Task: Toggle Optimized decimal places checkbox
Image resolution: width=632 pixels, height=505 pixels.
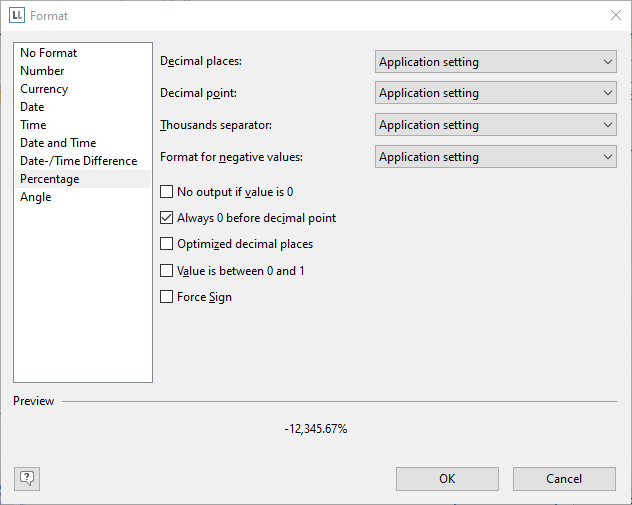Action: [x=167, y=244]
